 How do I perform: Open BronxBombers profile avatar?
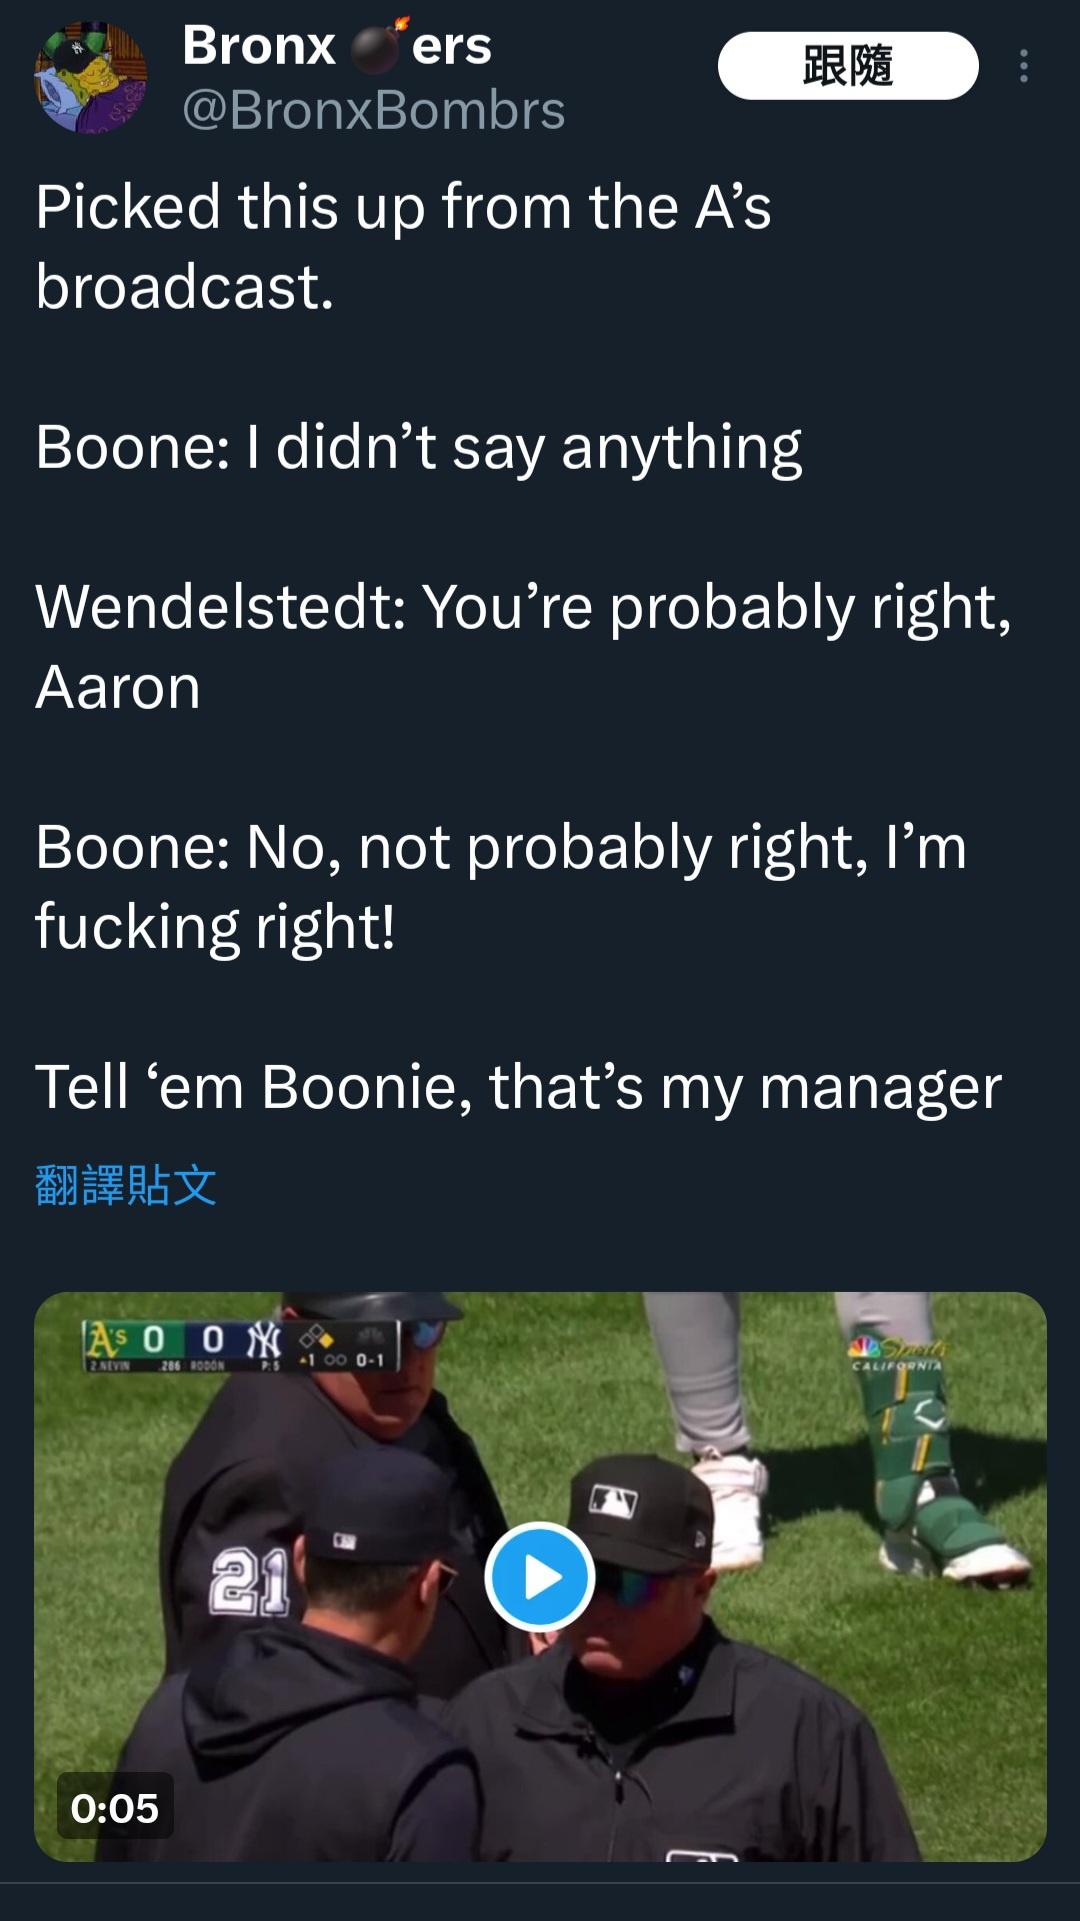coord(91,77)
